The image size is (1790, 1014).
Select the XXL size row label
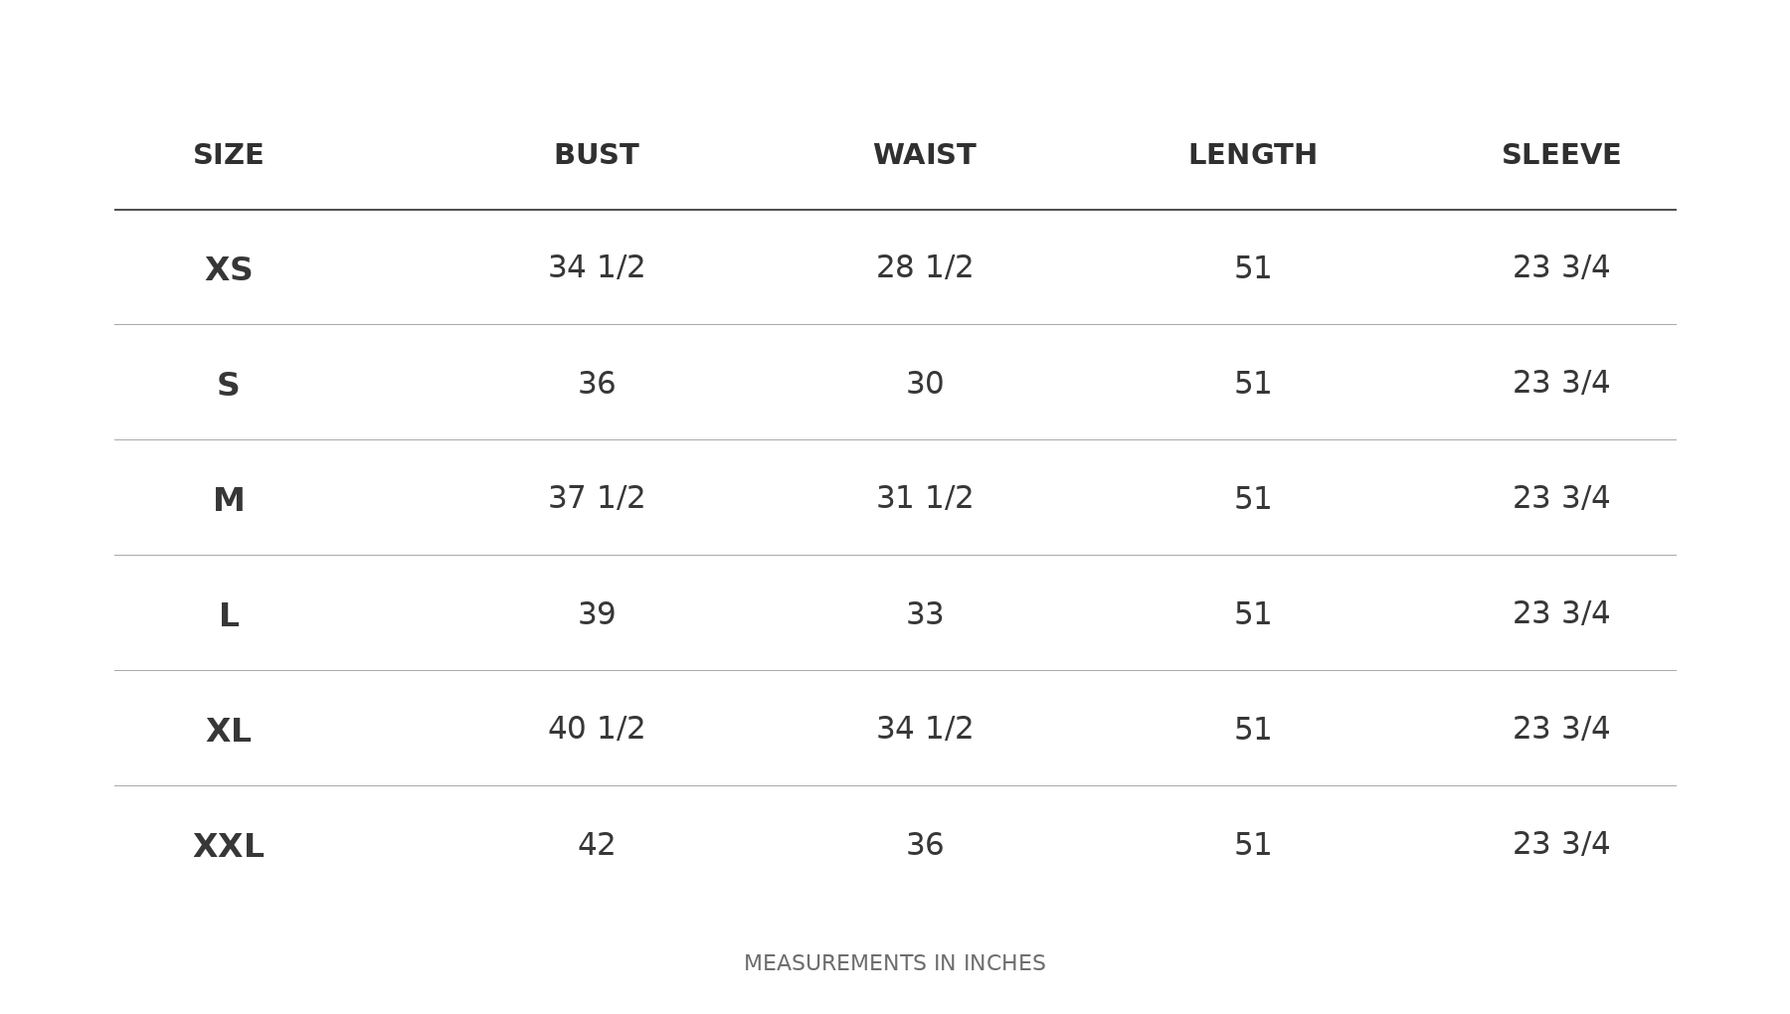pos(228,846)
